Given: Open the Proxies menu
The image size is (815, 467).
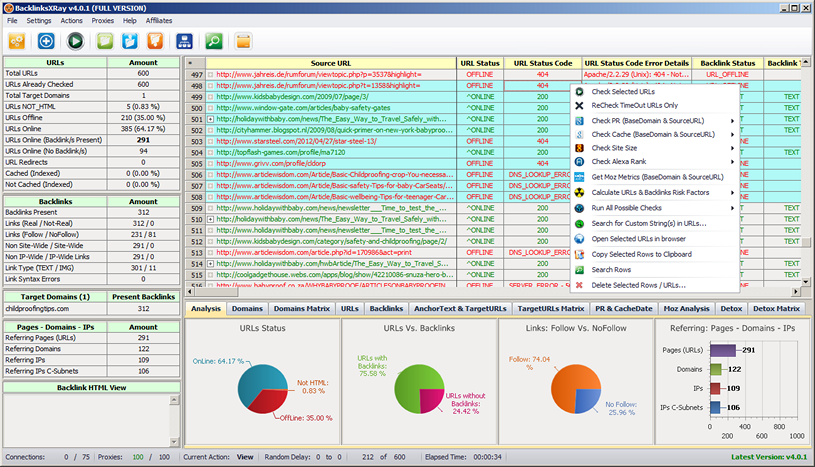Looking at the screenshot, I should pos(102,20).
